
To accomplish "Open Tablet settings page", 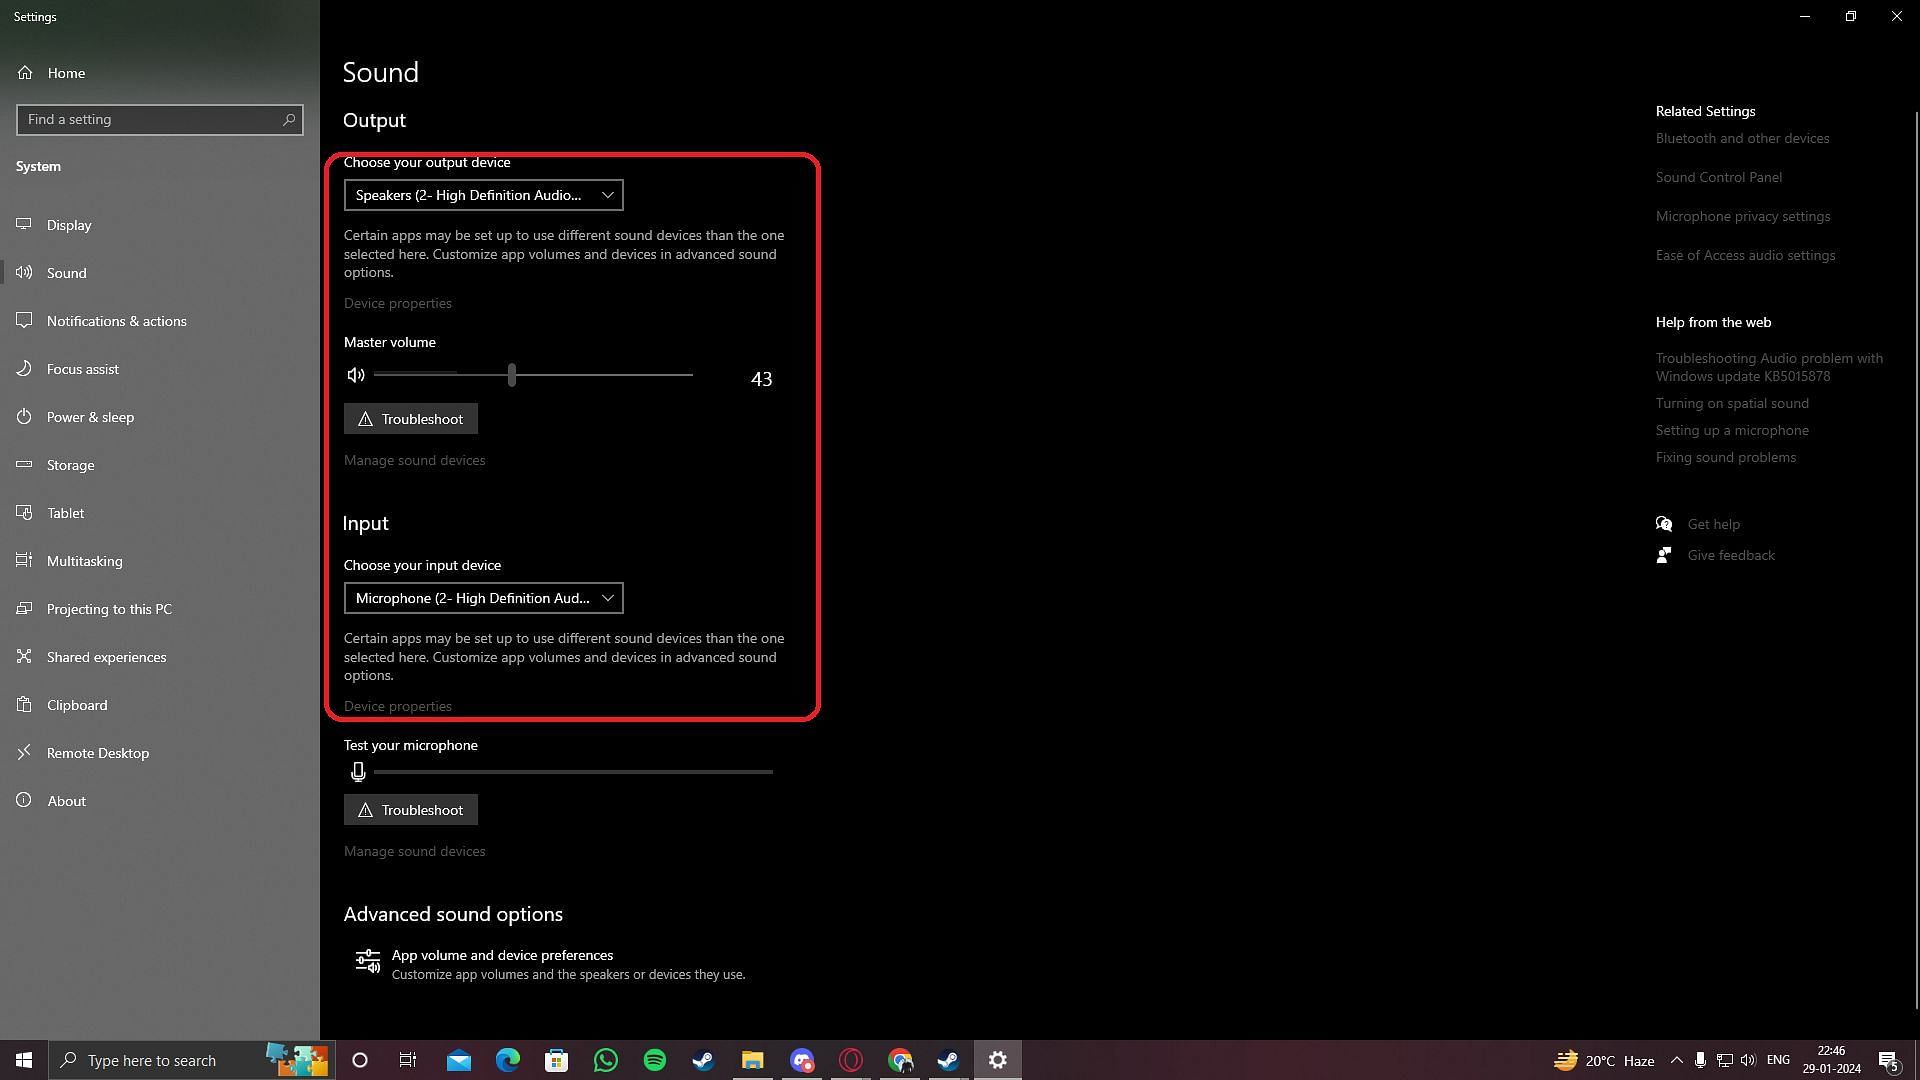I will (x=160, y=513).
